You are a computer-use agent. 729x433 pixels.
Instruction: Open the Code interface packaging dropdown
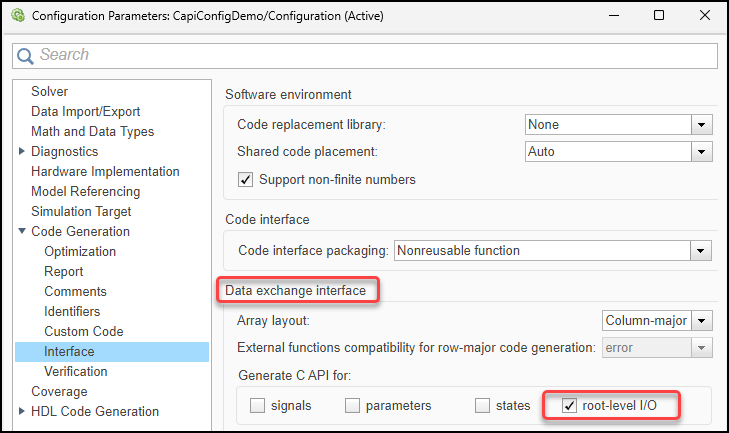pos(701,251)
